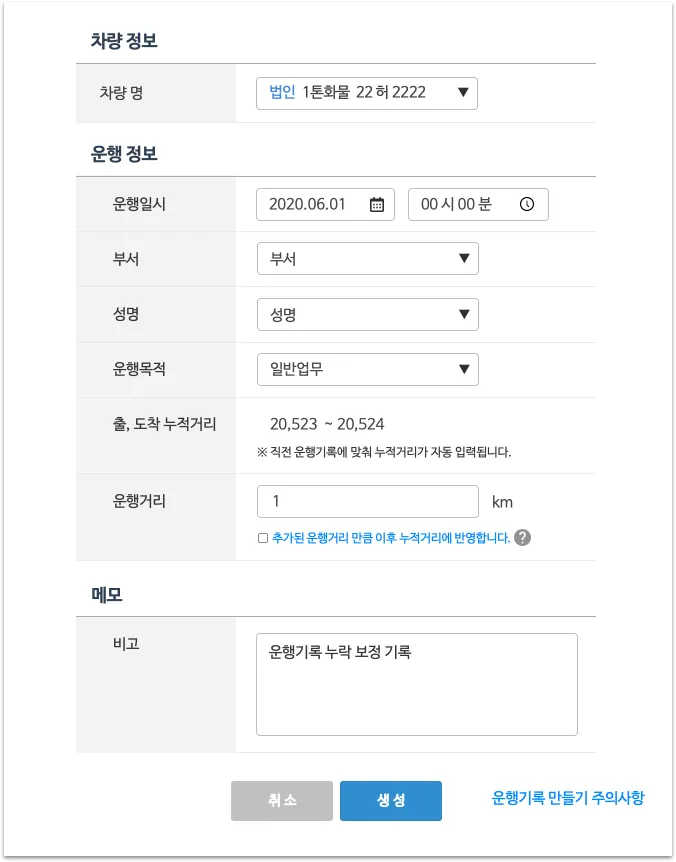The height and width of the screenshot is (862, 676).
Task: Click the 20,523 ~ 20,524 accumulated distance value
Action: pyautogui.click(x=327, y=424)
